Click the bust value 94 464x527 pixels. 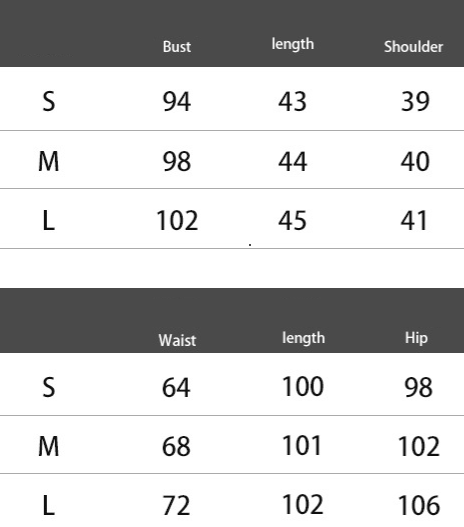[x=177, y=102]
